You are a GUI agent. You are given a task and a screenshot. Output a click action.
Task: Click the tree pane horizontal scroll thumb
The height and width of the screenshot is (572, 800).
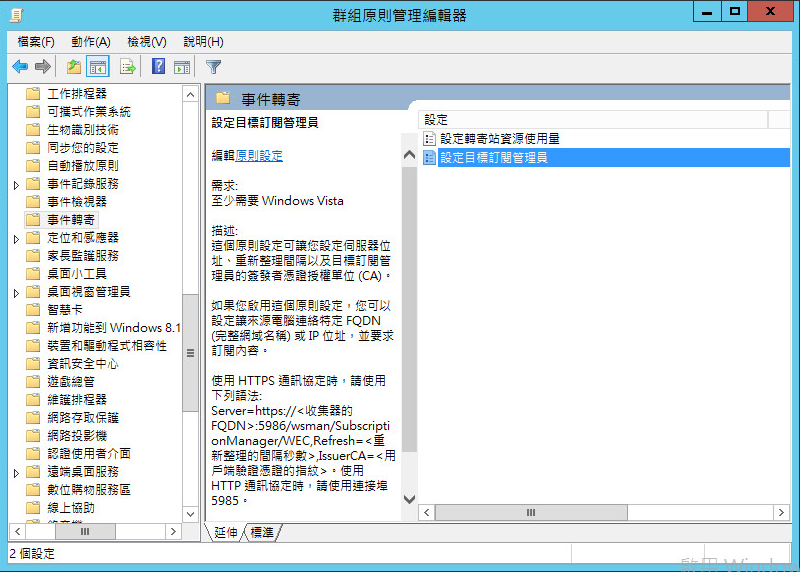click(x=85, y=532)
